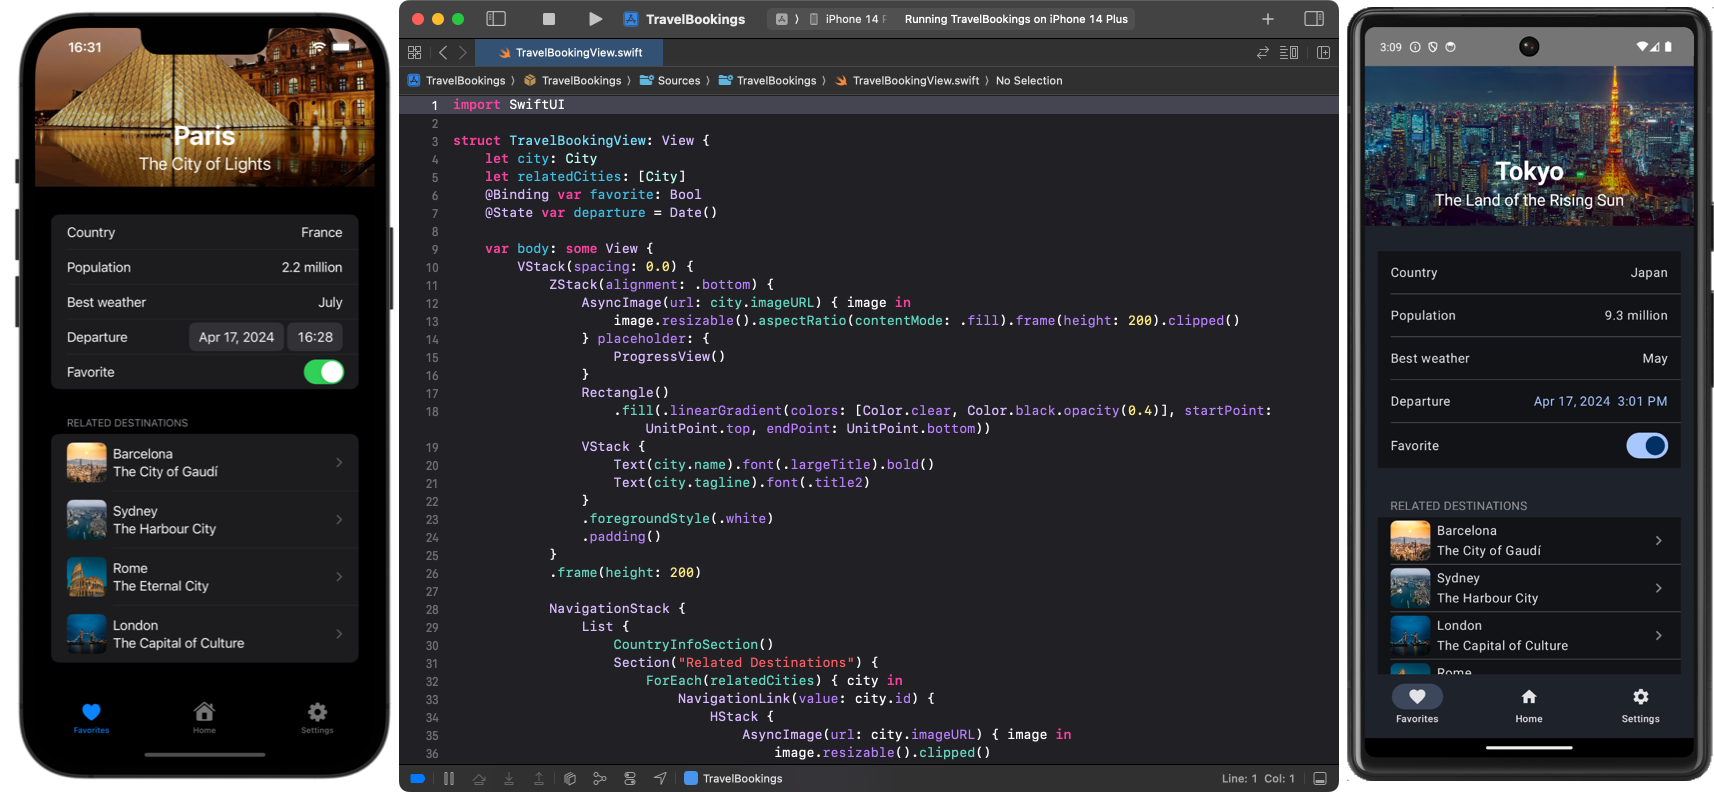Toggle Favorite switch on Android
The height and width of the screenshot is (792, 1714).
(x=1647, y=445)
